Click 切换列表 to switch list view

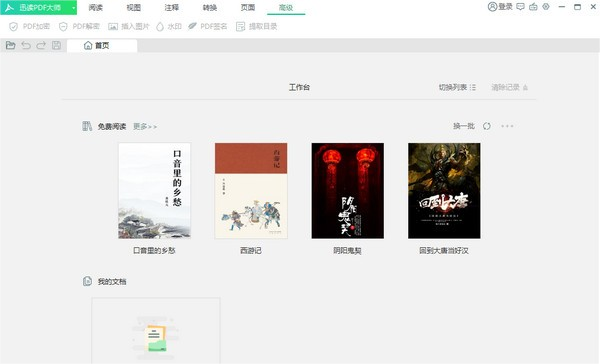pyautogui.click(x=457, y=87)
